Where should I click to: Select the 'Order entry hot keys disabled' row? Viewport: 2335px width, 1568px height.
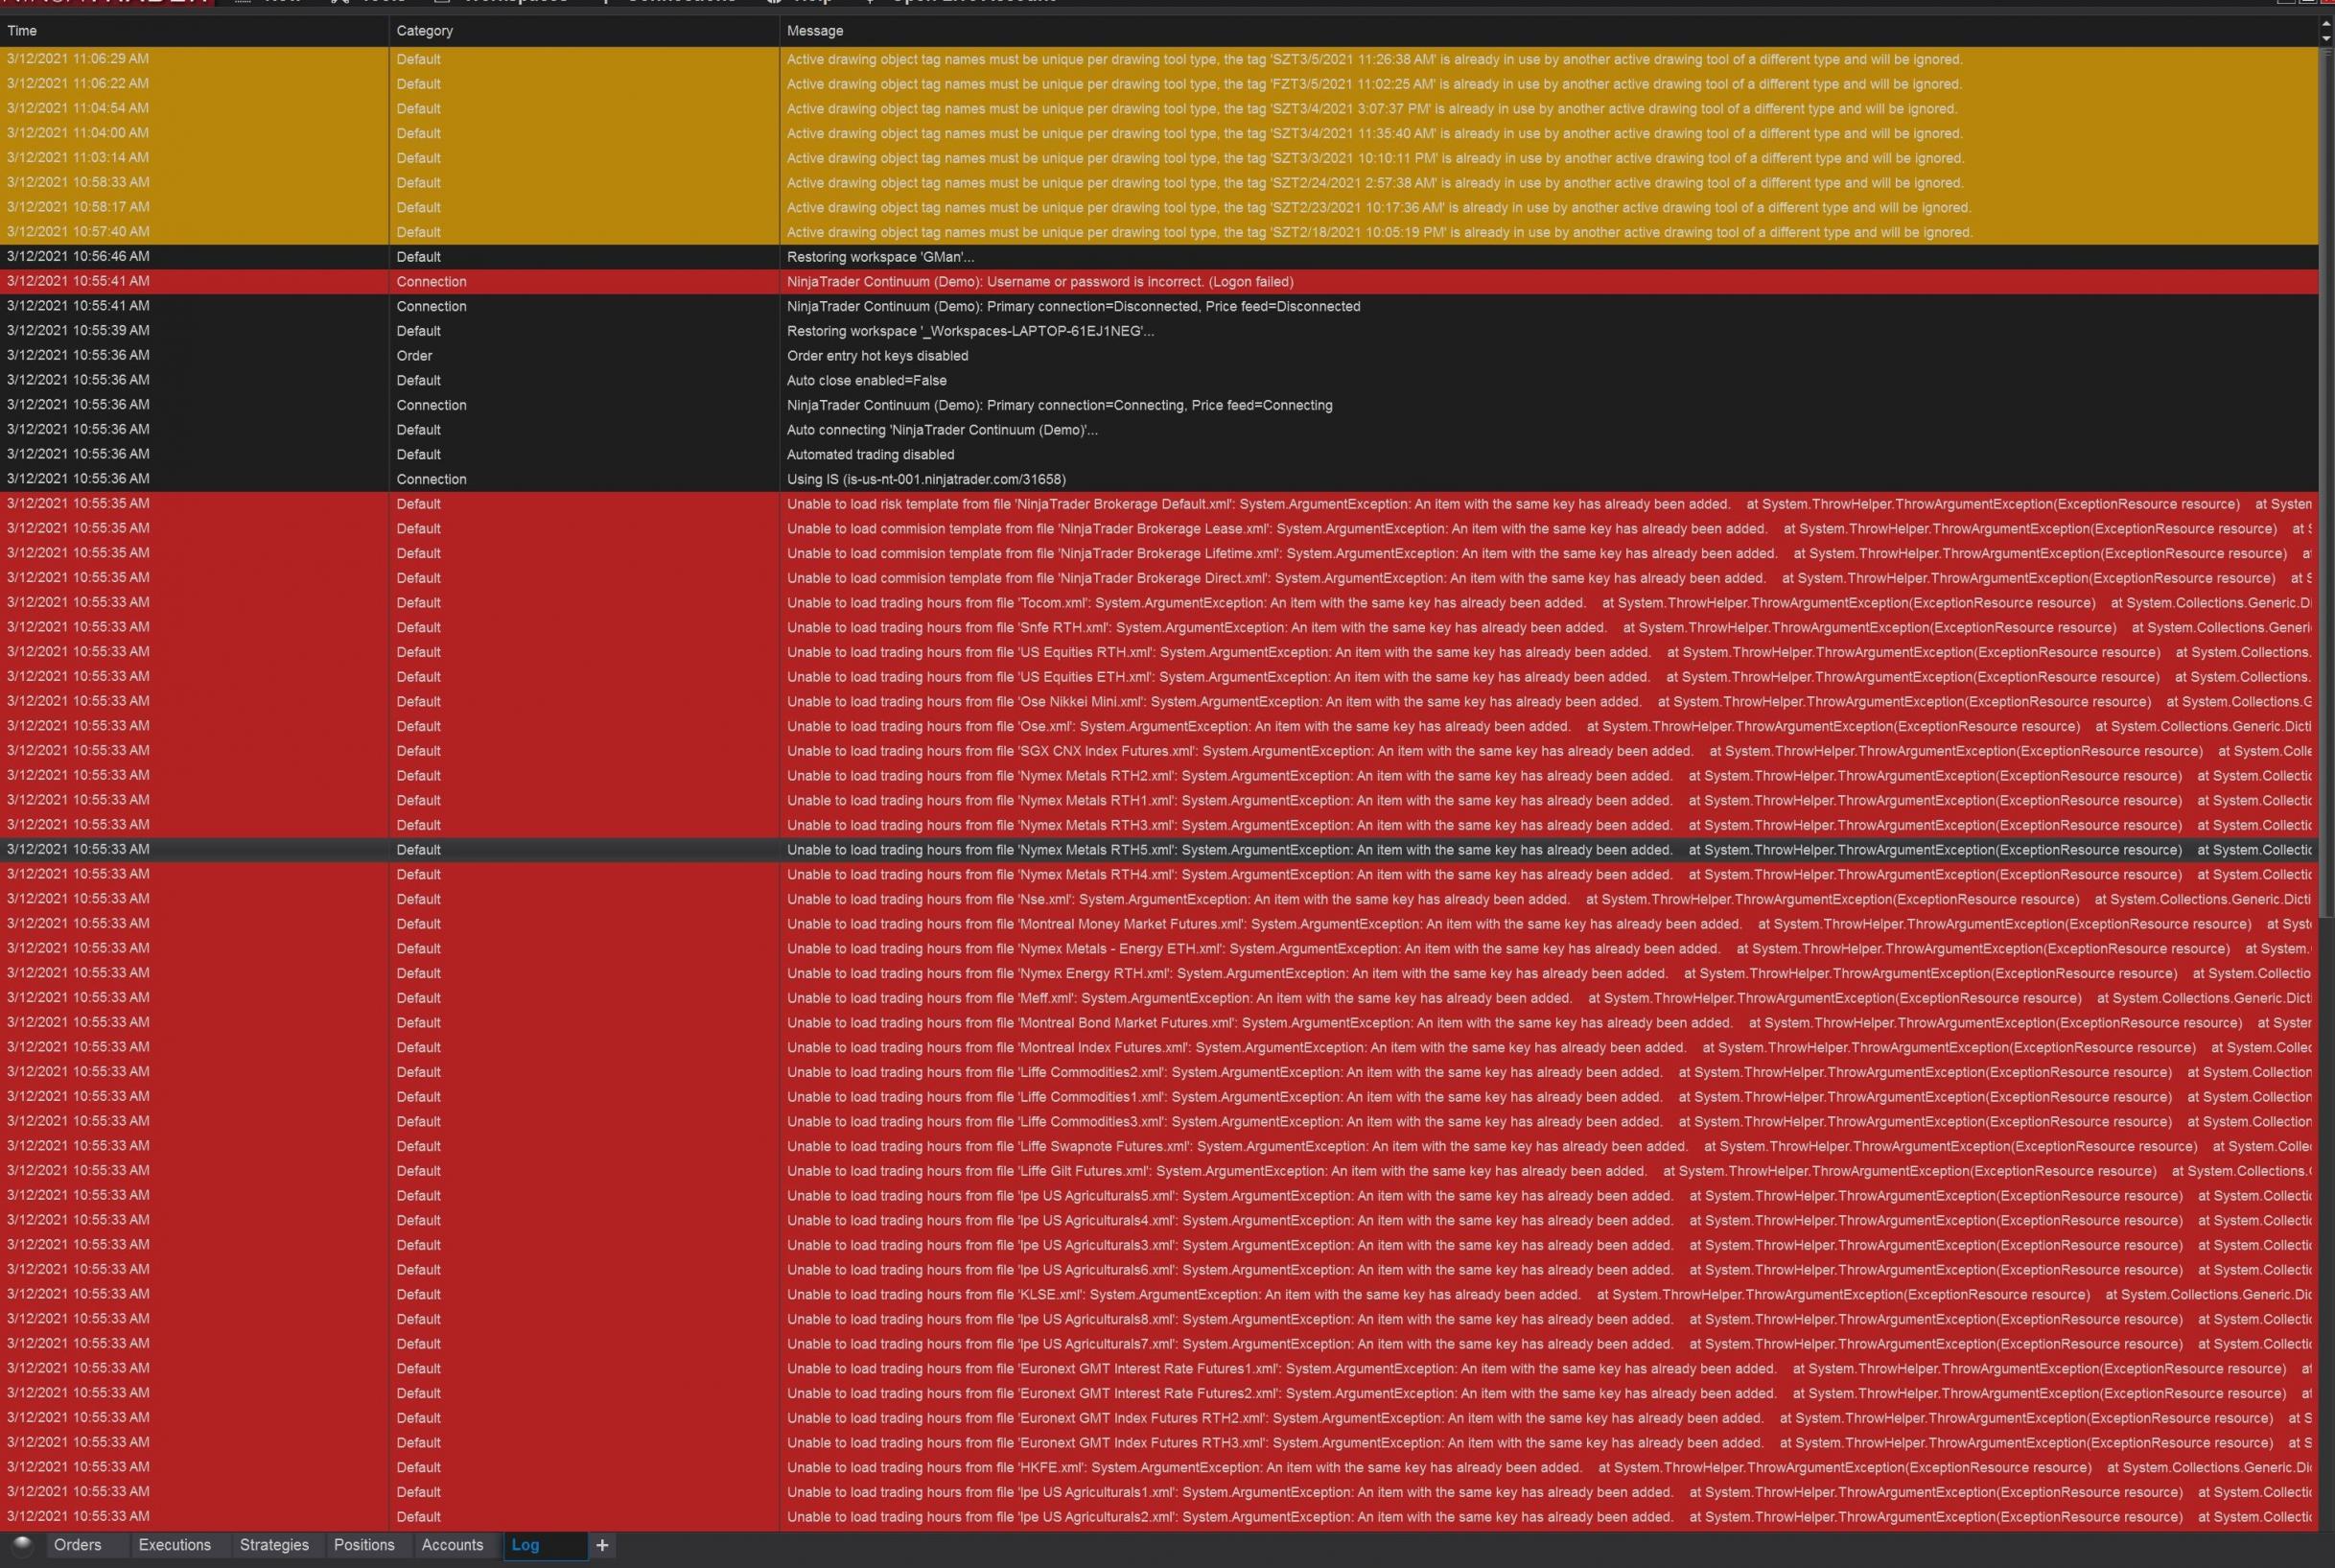point(1158,356)
